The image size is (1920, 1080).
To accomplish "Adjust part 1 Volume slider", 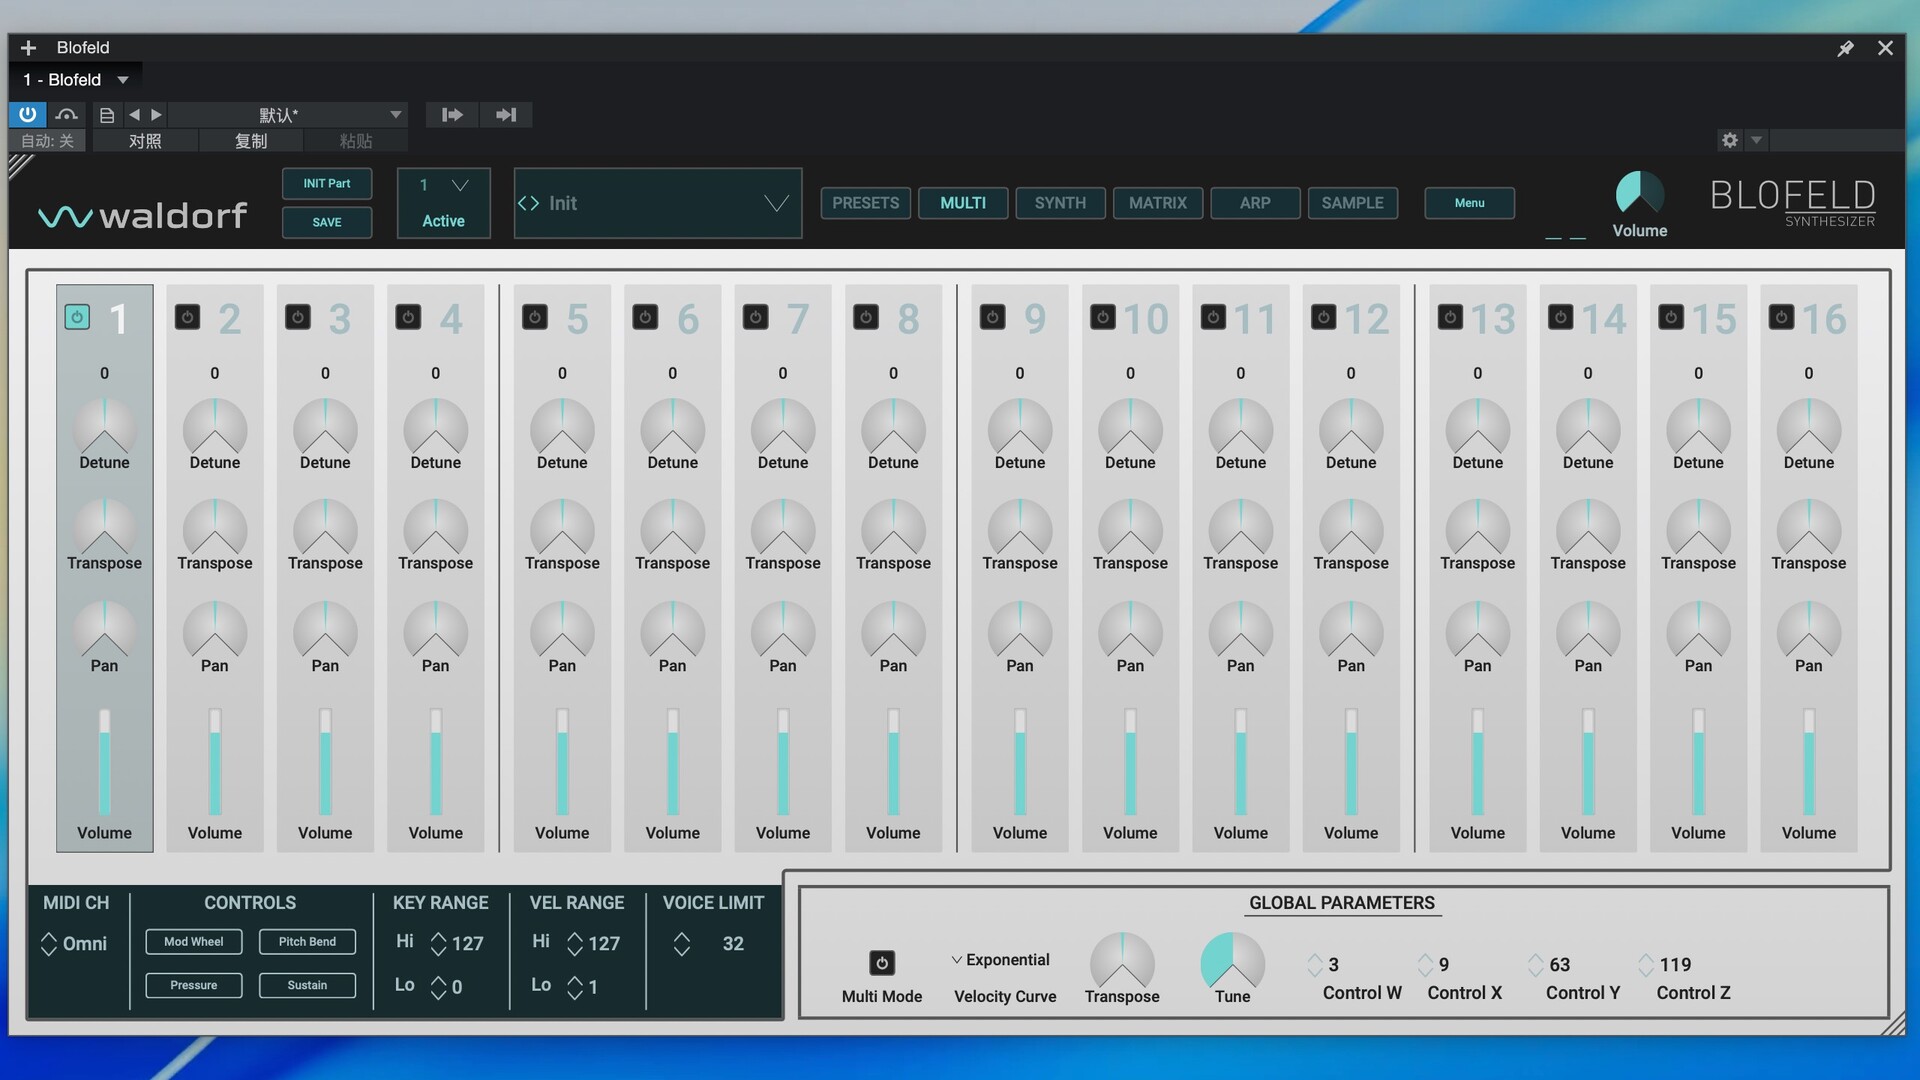I will 104,762.
